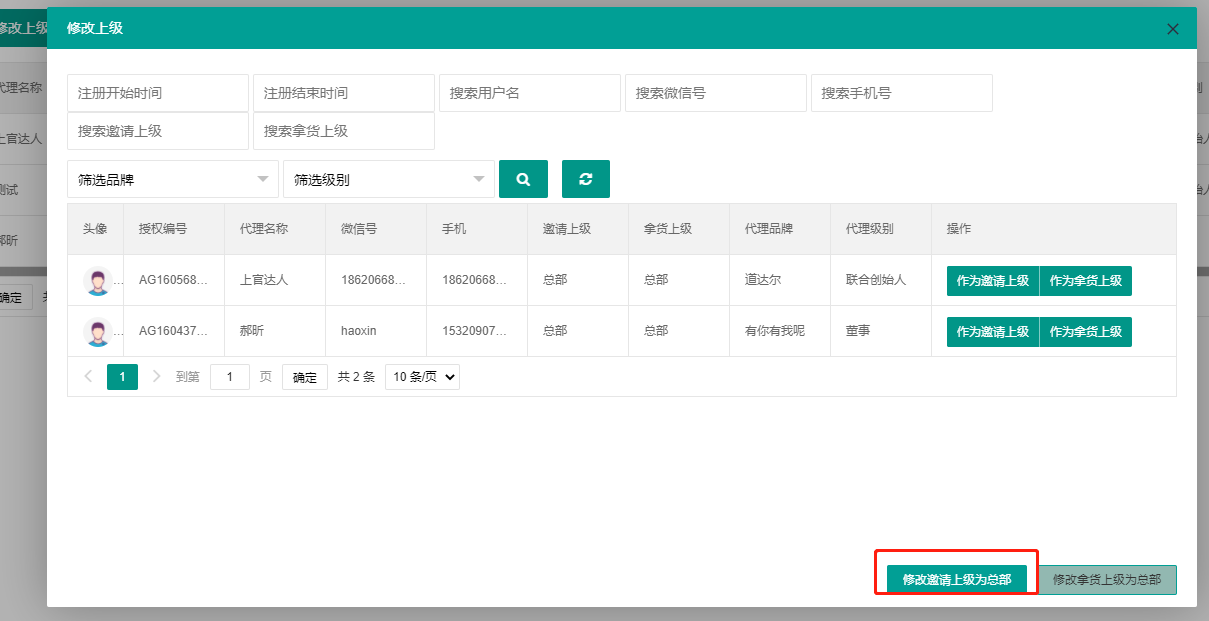Click the 搜索手机号 input field

(x=901, y=93)
